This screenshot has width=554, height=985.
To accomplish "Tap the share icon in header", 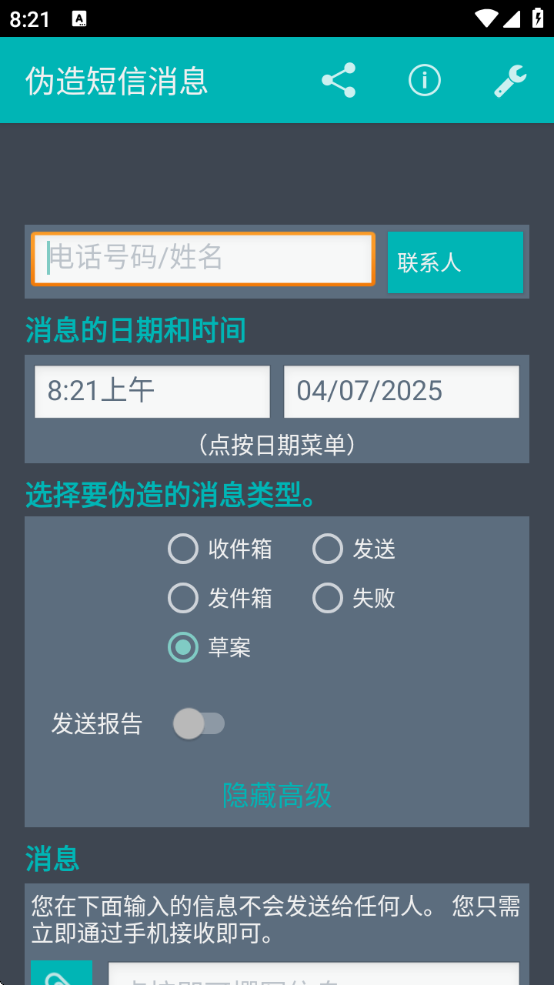I will coord(339,80).
